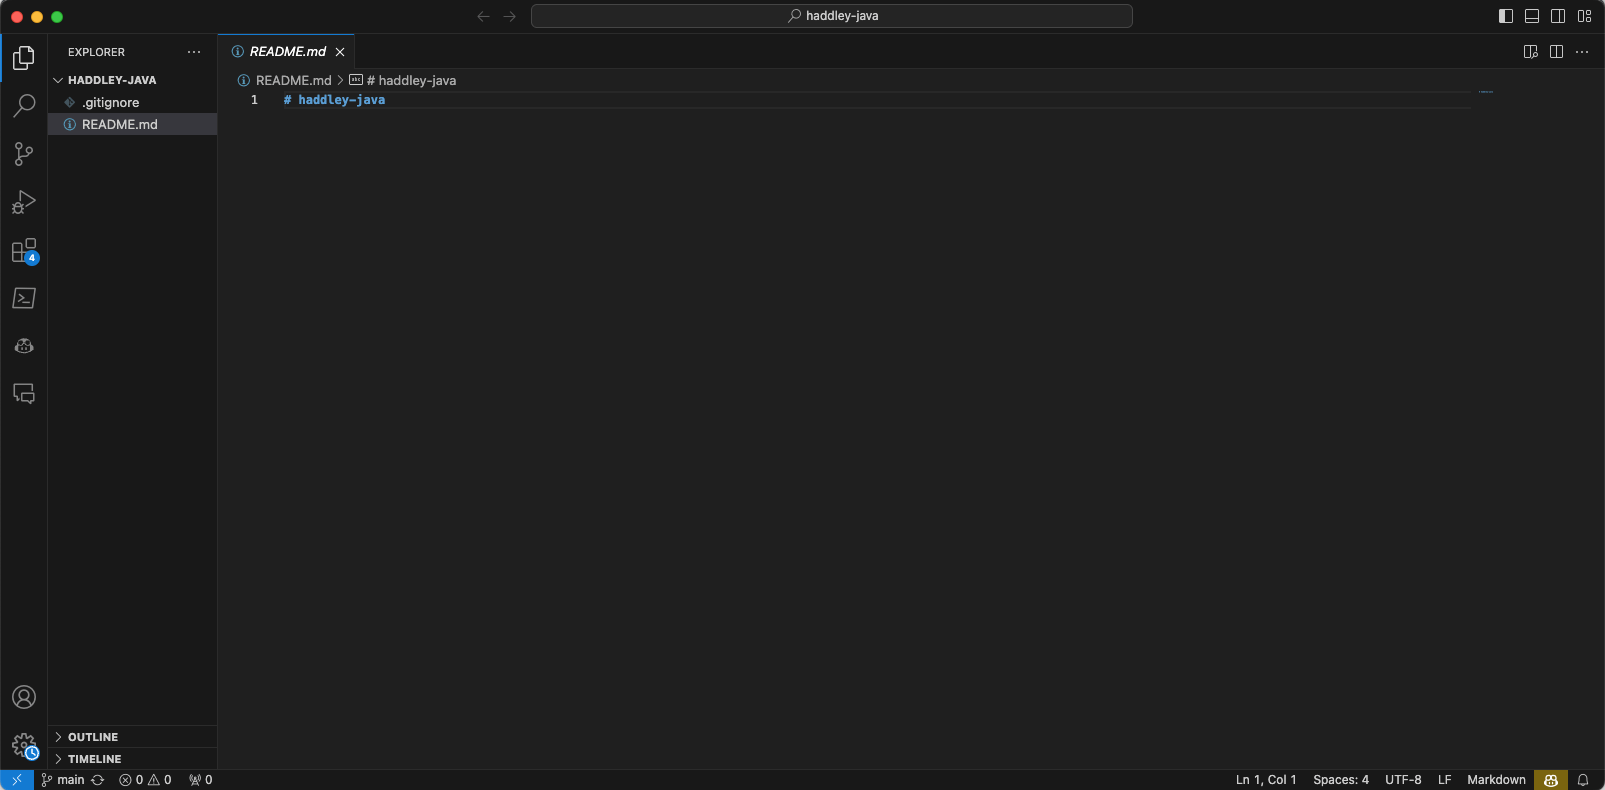Image resolution: width=1605 pixels, height=790 pixels.
Task: Click the haddley-java heading breadcrumb
Action: click(410, 80)
